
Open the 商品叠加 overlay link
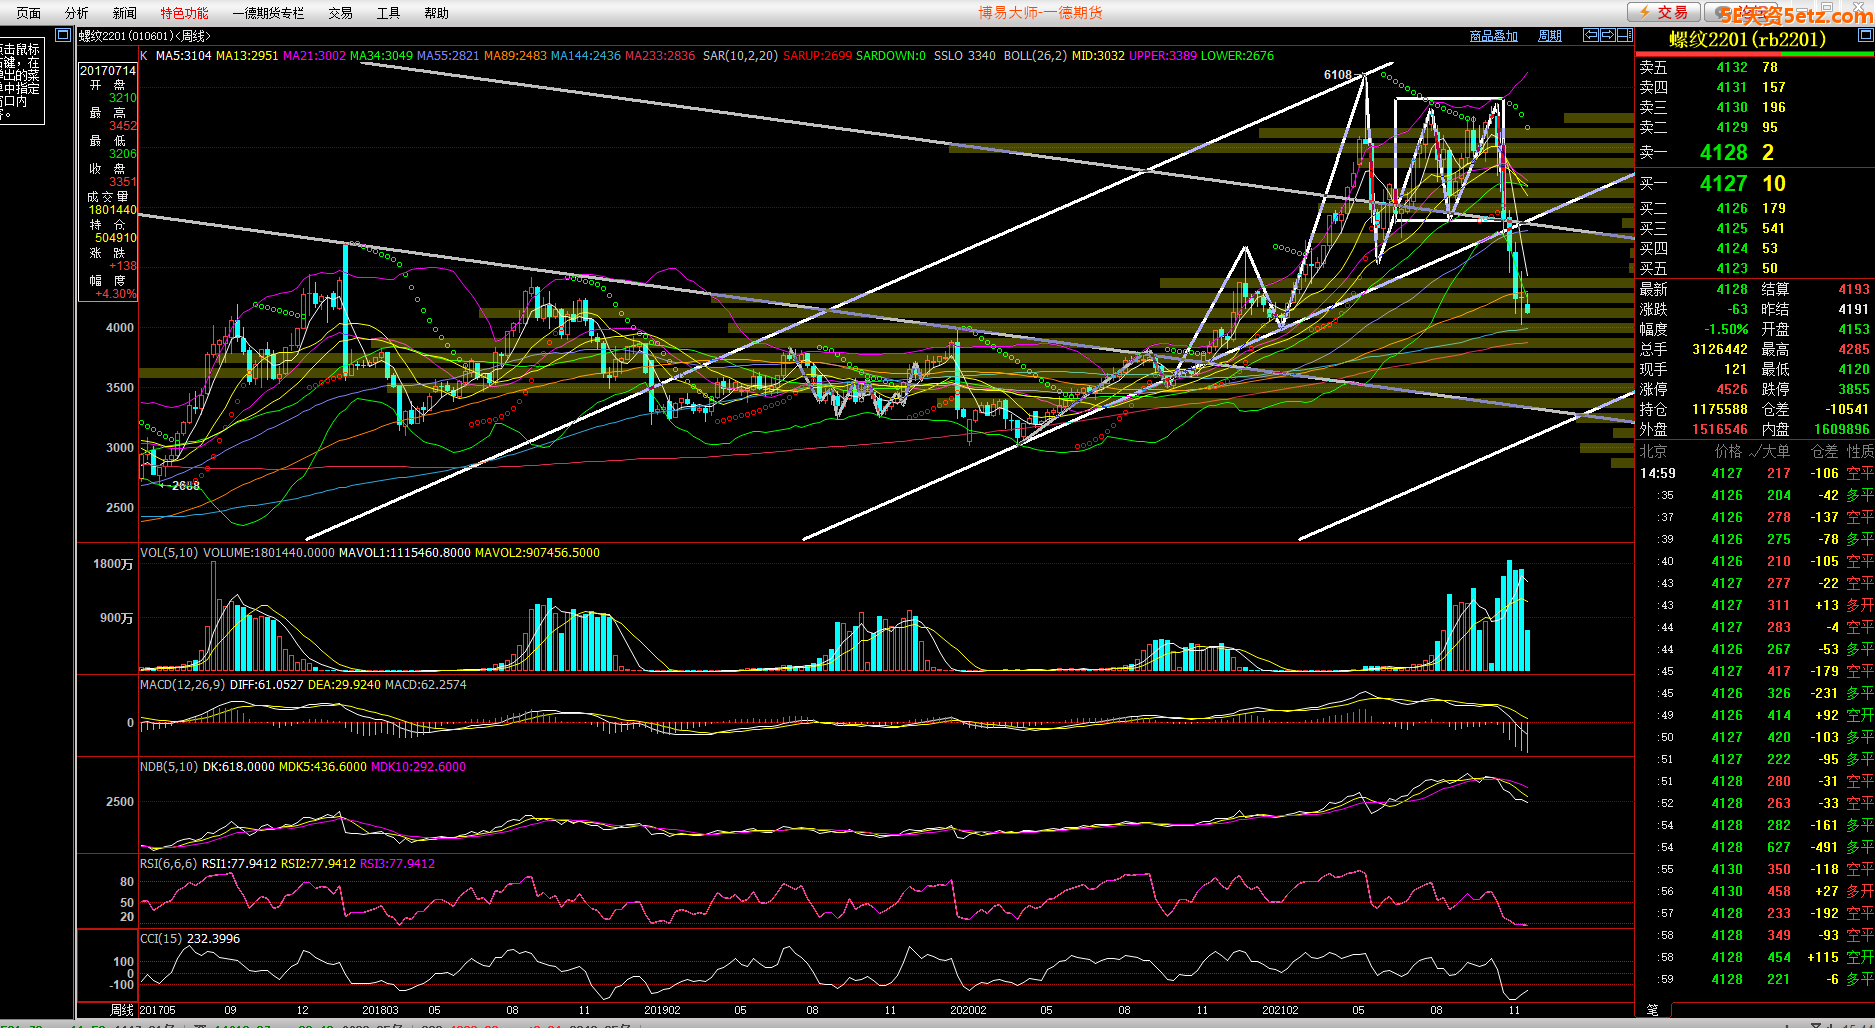(x=1493, y=36)
